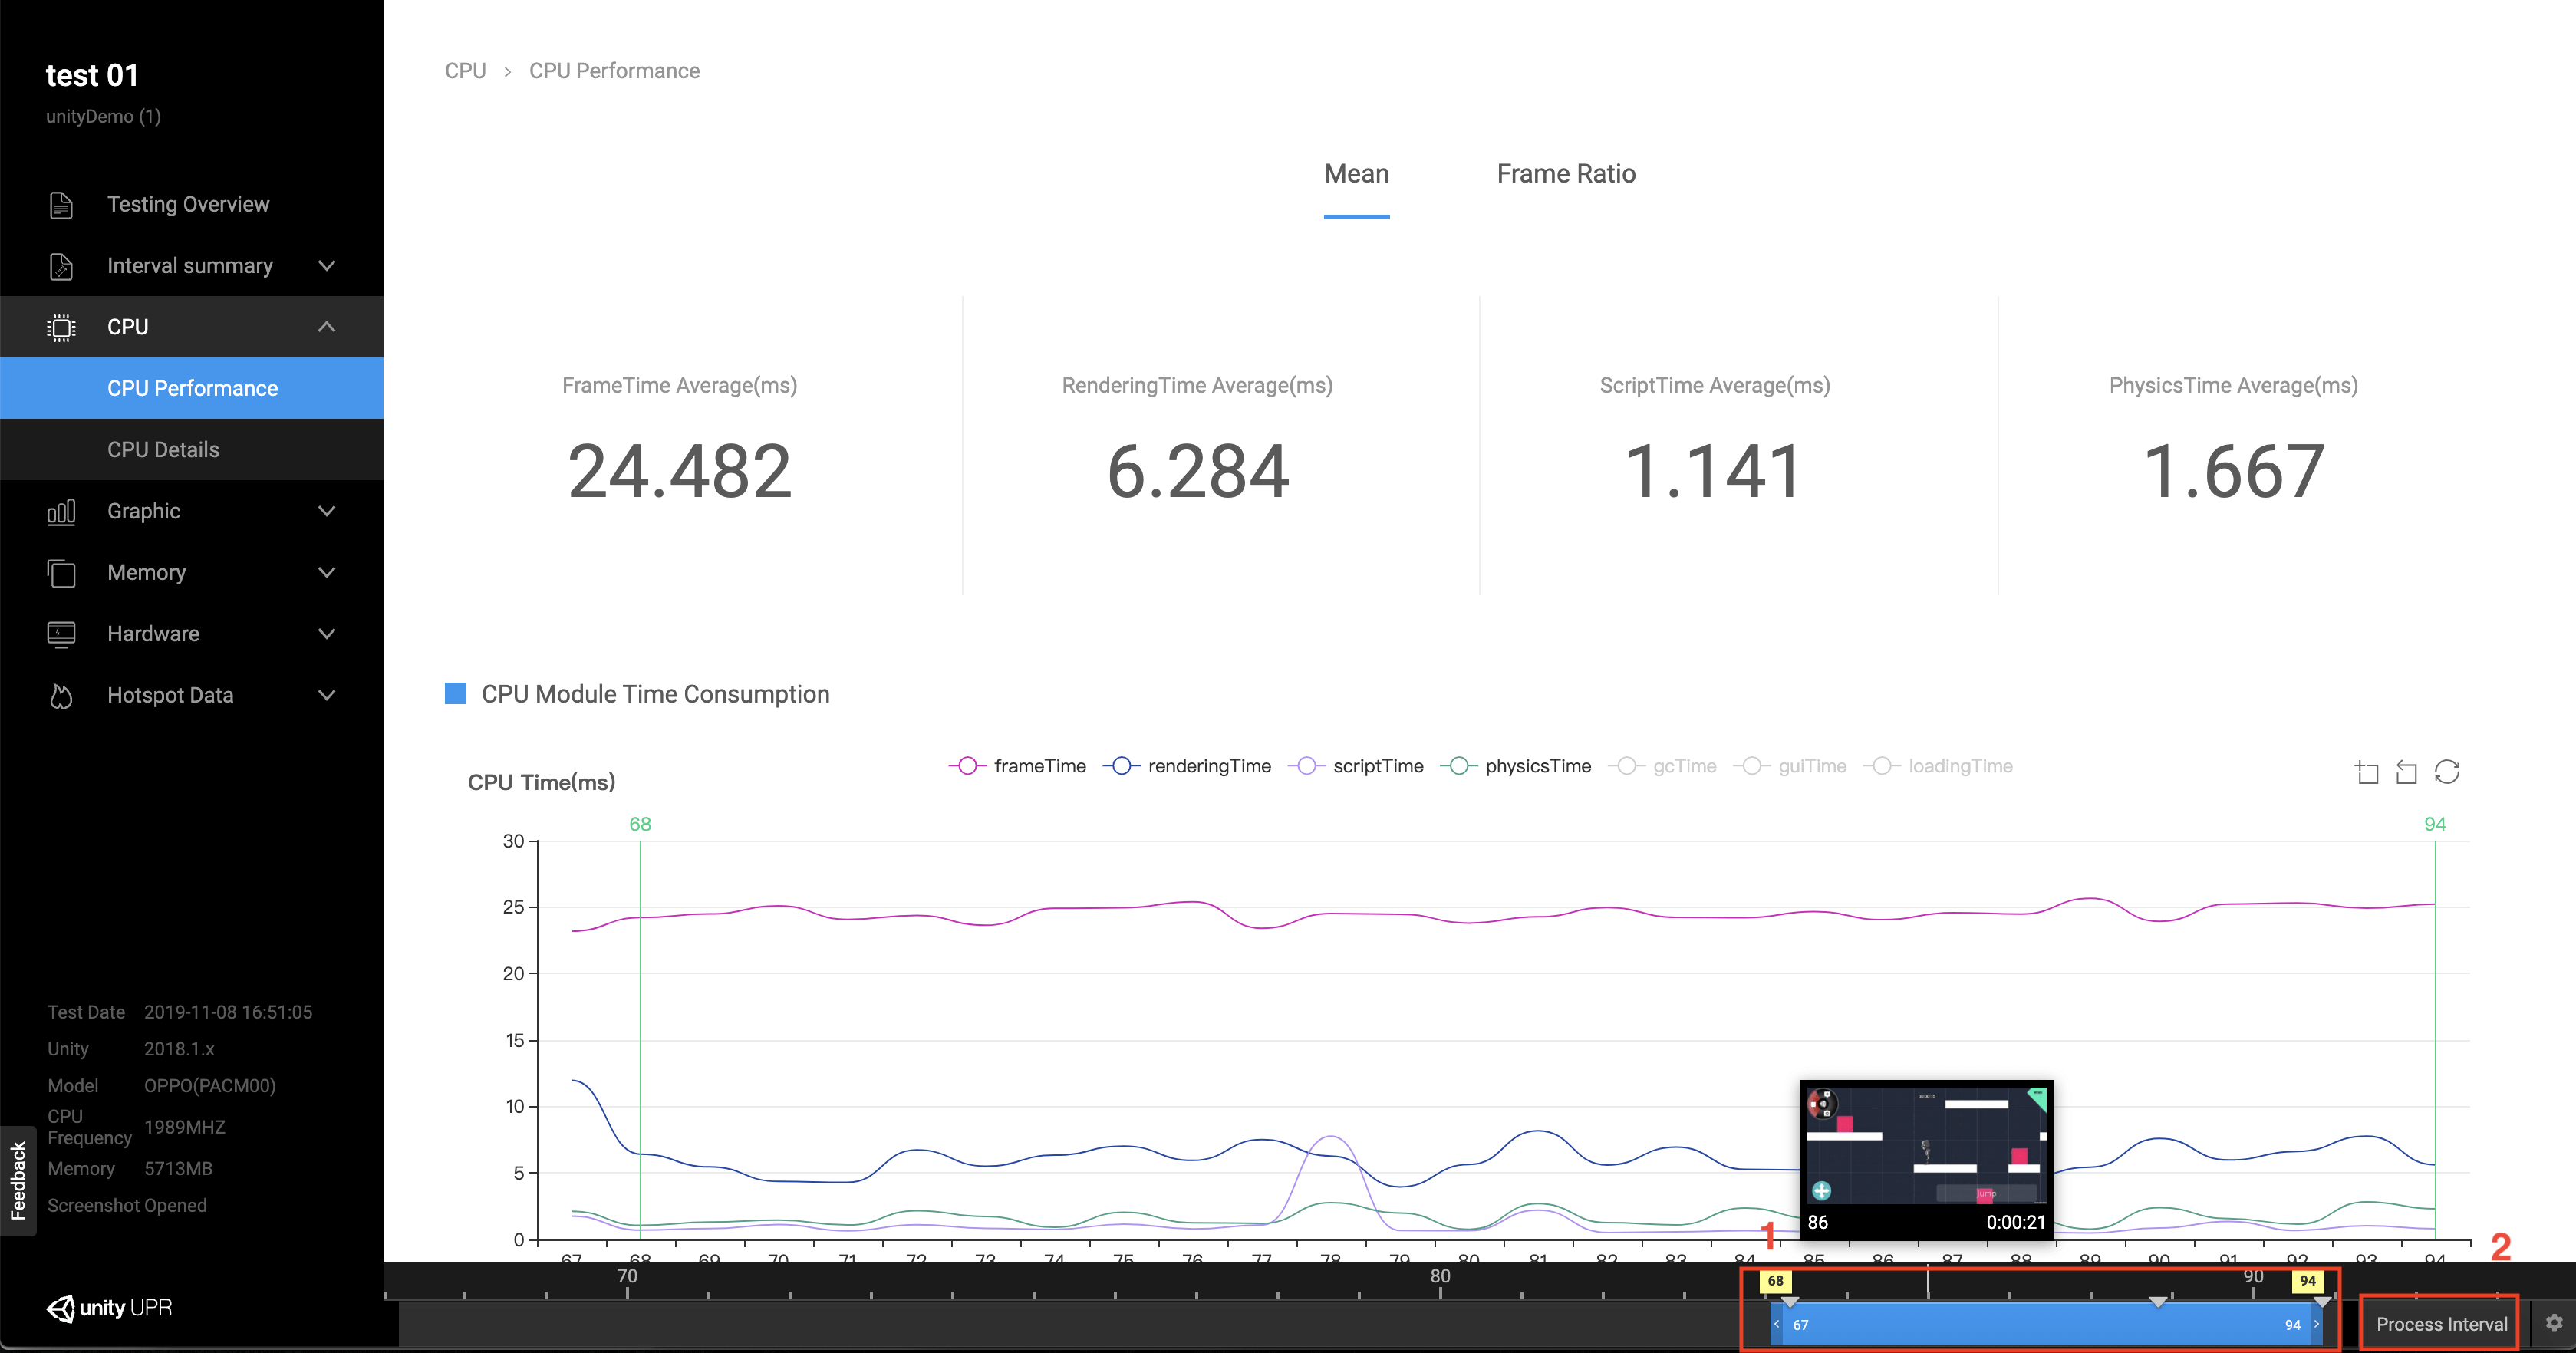Click the chart restore refresh icon
This screenshot has height=1353, width=2576.
pos(2446,772)
